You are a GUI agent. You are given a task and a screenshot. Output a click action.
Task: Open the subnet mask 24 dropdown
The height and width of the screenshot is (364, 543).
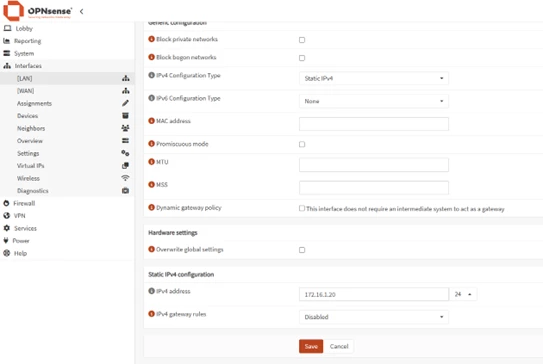[x=463, y=294]
